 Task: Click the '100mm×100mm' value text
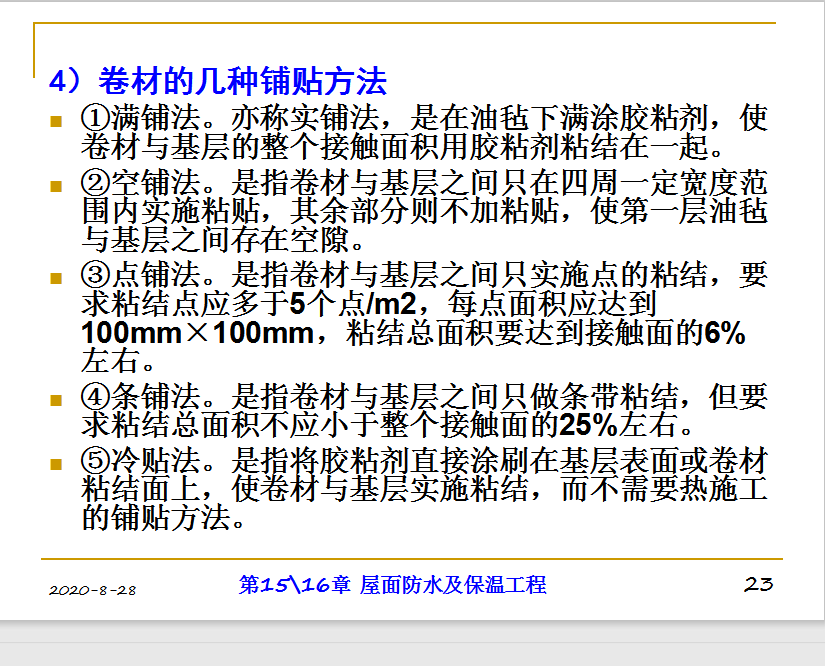coord(198,332)
